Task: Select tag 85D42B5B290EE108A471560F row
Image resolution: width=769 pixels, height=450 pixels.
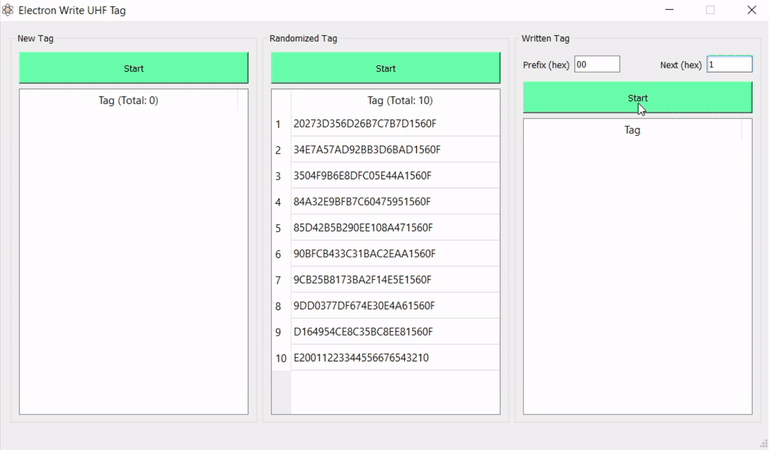Action: [x=362, y=228]
